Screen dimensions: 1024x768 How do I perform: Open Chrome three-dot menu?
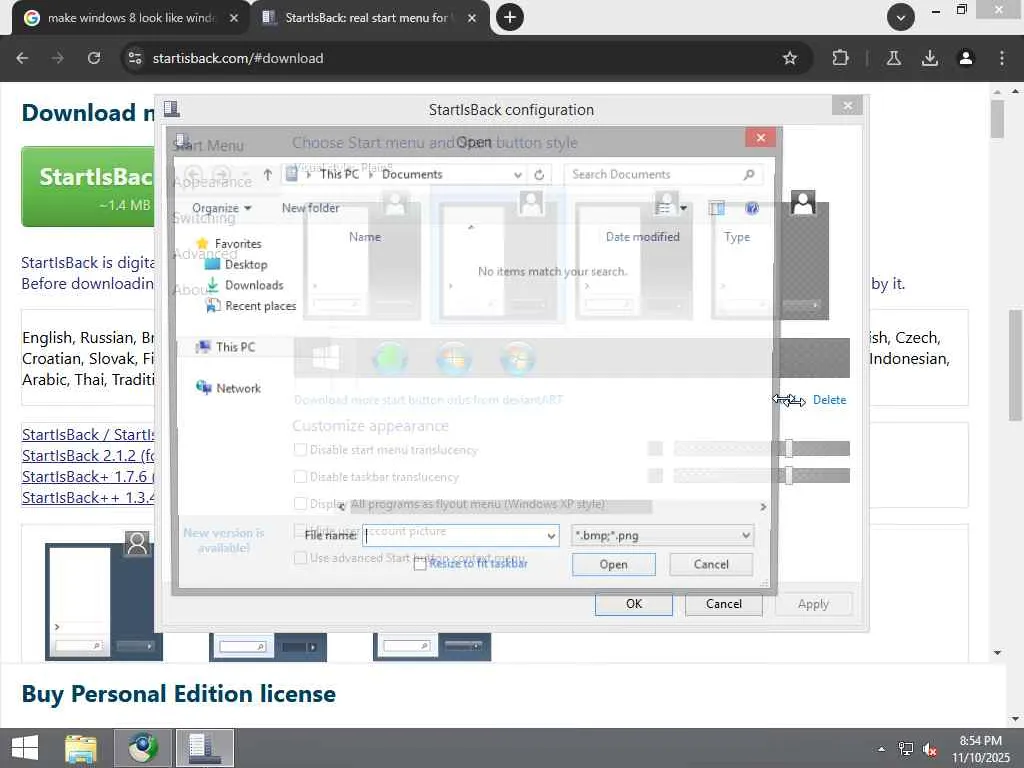tap(1002, 58)
